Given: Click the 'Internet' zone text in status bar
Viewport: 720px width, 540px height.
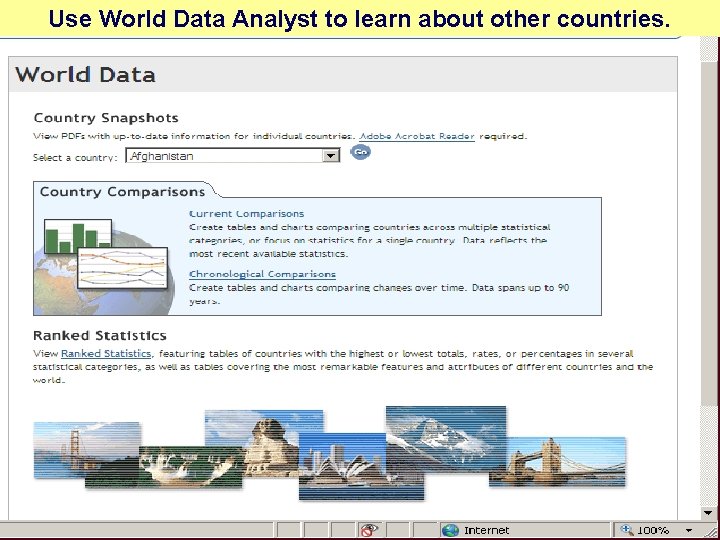Looking at the screenshot, I should (x=486, y=531).
